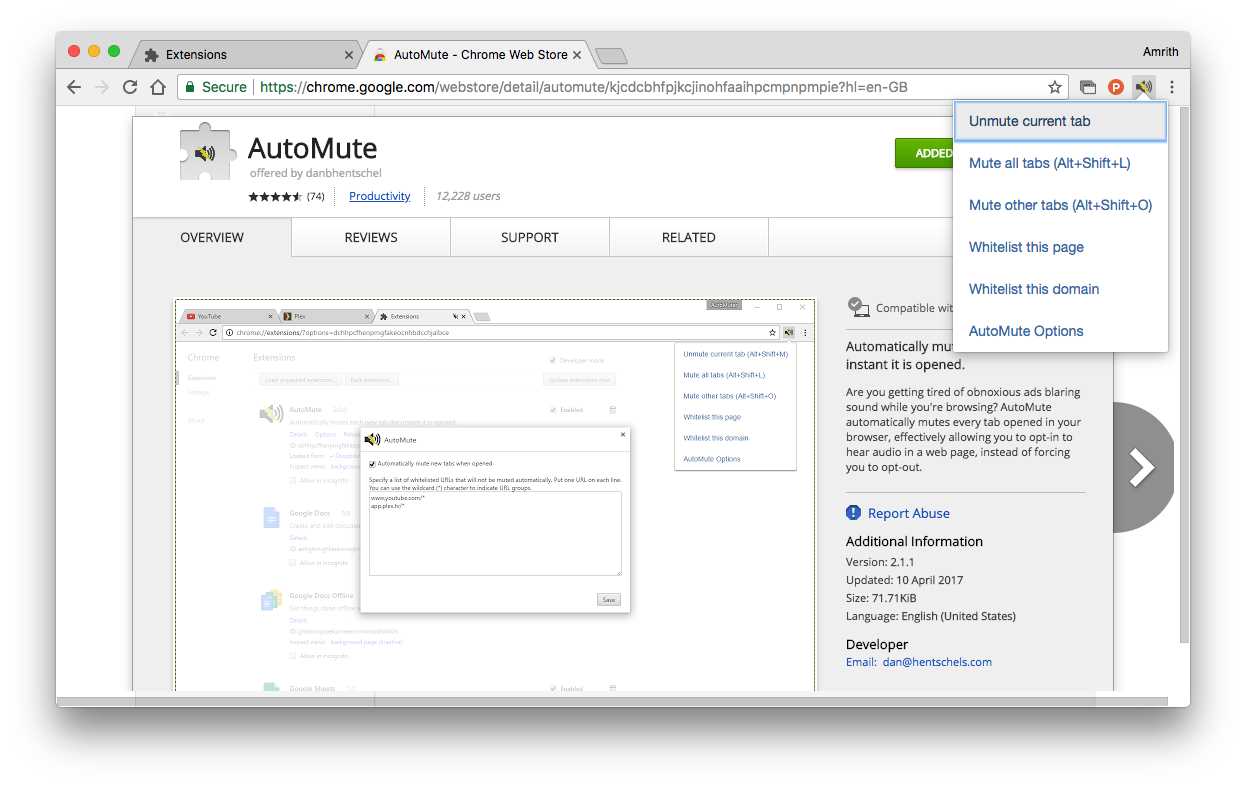Click the AutoMute speaker toolbar icon

[x=1144, y=87]
